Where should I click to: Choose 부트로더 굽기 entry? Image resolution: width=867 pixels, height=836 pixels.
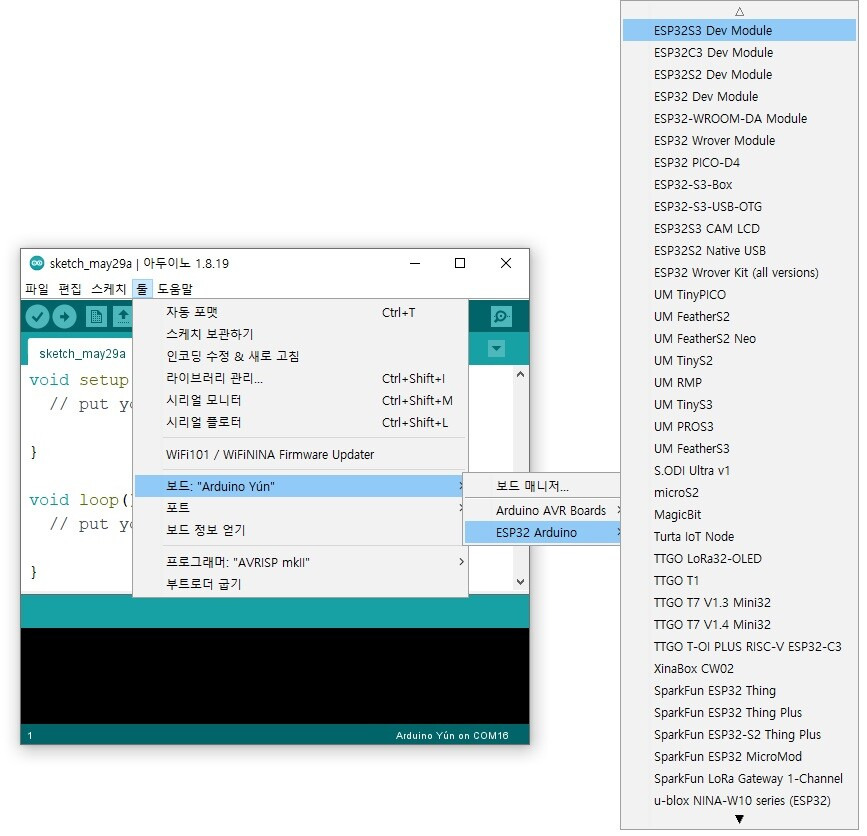tap(299, 584)
